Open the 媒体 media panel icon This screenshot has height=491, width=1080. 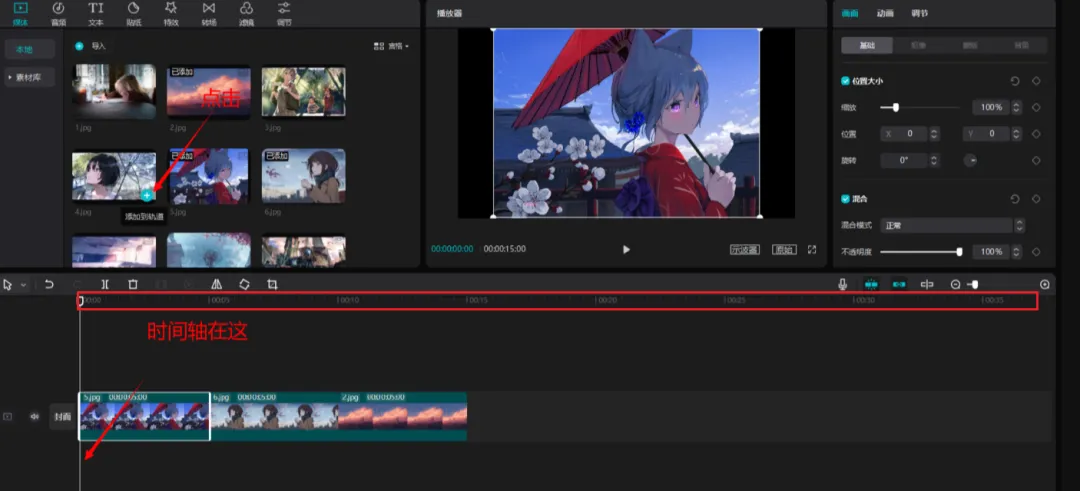tap(21, 8)
